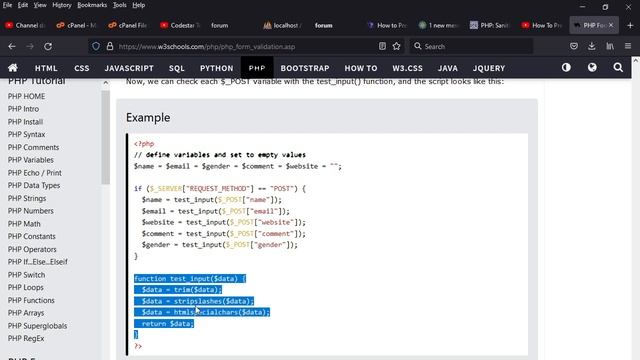Open the W3Schools search magnifier
Image resolution: width=640 pixels, height=360 pixels.
pos(618,67)
